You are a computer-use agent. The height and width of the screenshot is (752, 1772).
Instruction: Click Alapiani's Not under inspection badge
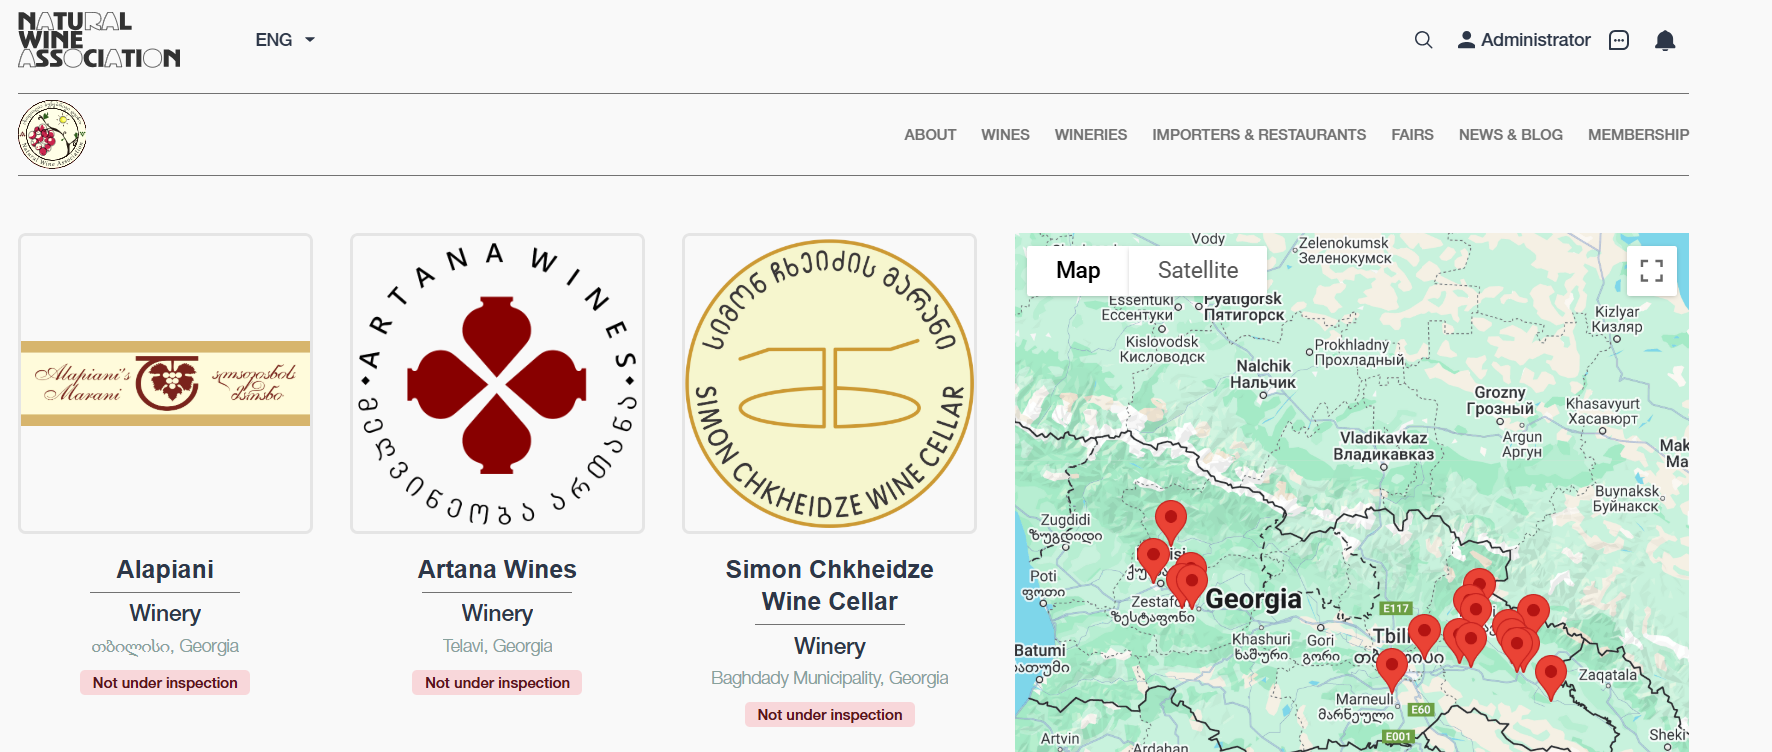coord(165,682)
